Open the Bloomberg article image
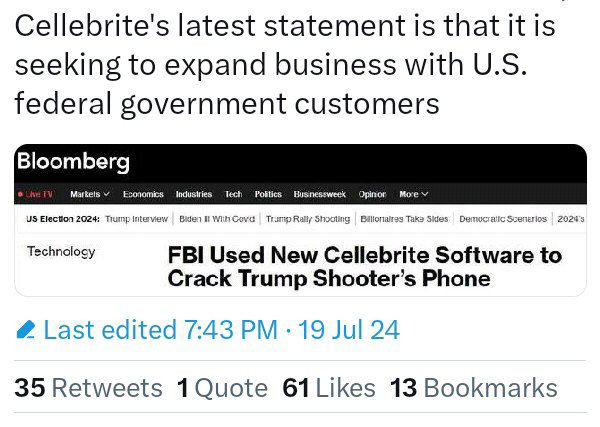The width and height of the screenshot is (600, 427). coord(300,220)
